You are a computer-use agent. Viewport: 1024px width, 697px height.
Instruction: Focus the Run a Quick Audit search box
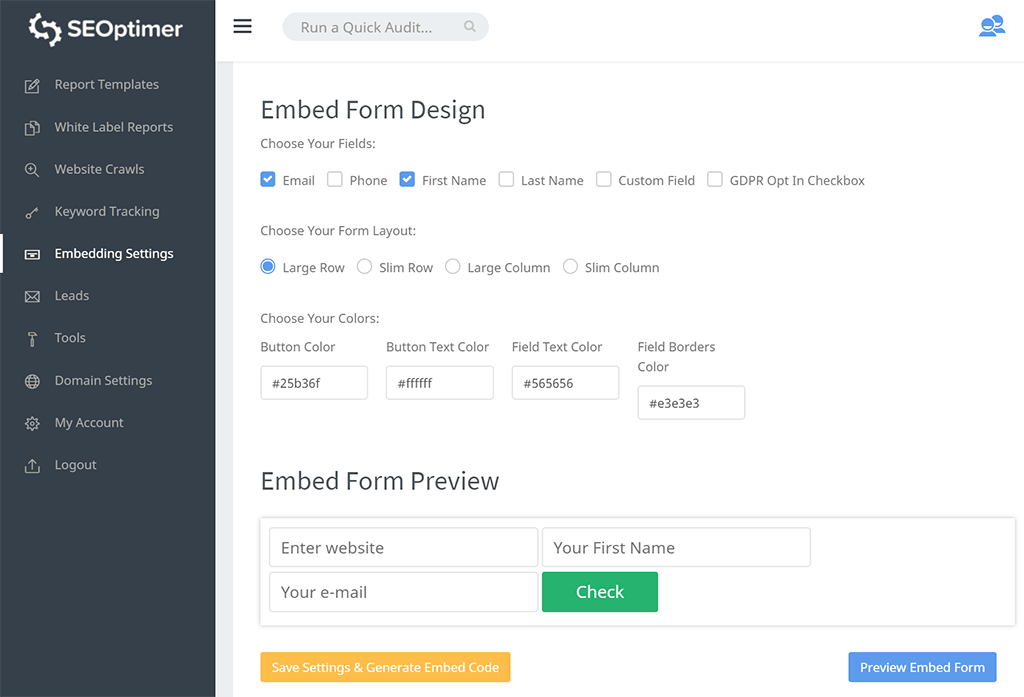(375, 27)
